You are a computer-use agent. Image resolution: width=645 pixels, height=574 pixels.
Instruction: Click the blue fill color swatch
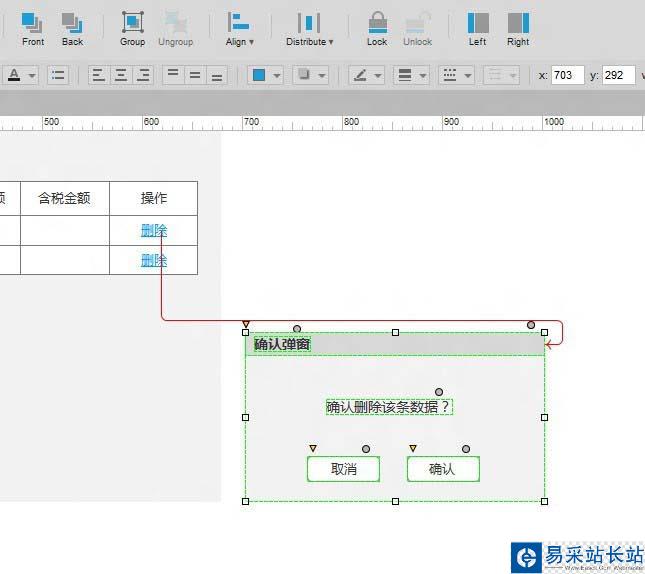click(258, 75)
